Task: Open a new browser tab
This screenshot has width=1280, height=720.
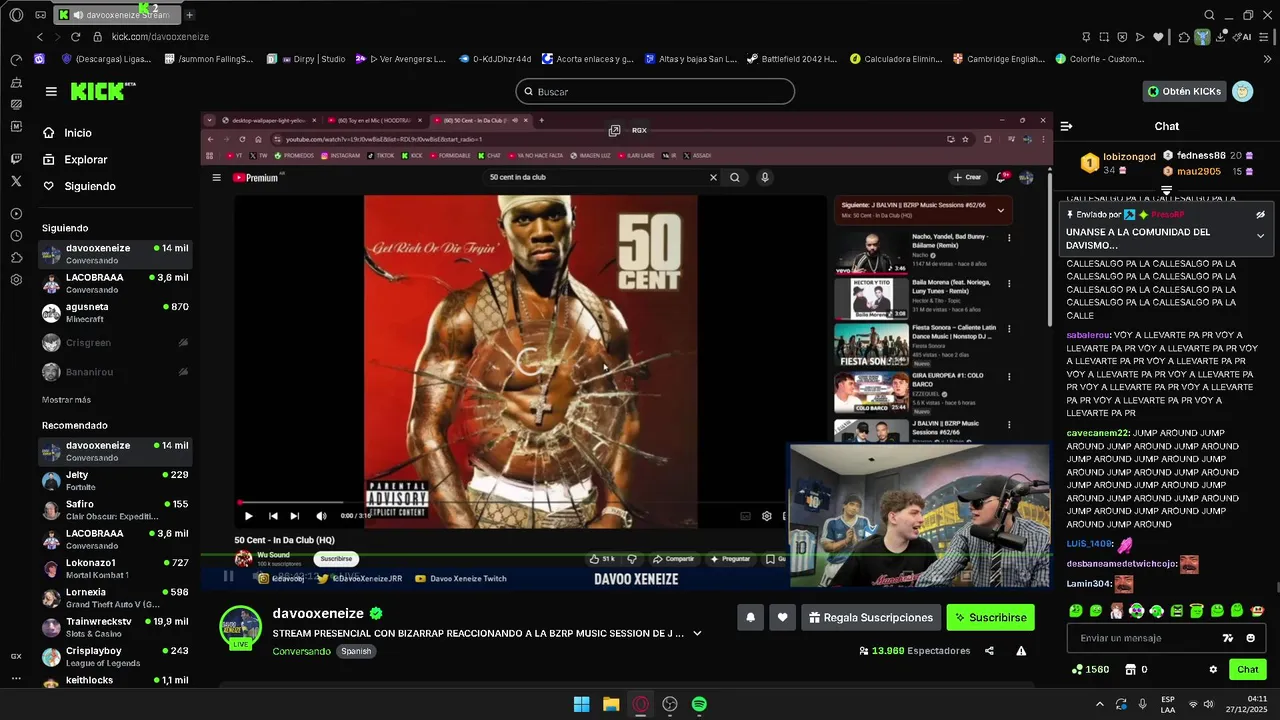Action: pos(189,15)
